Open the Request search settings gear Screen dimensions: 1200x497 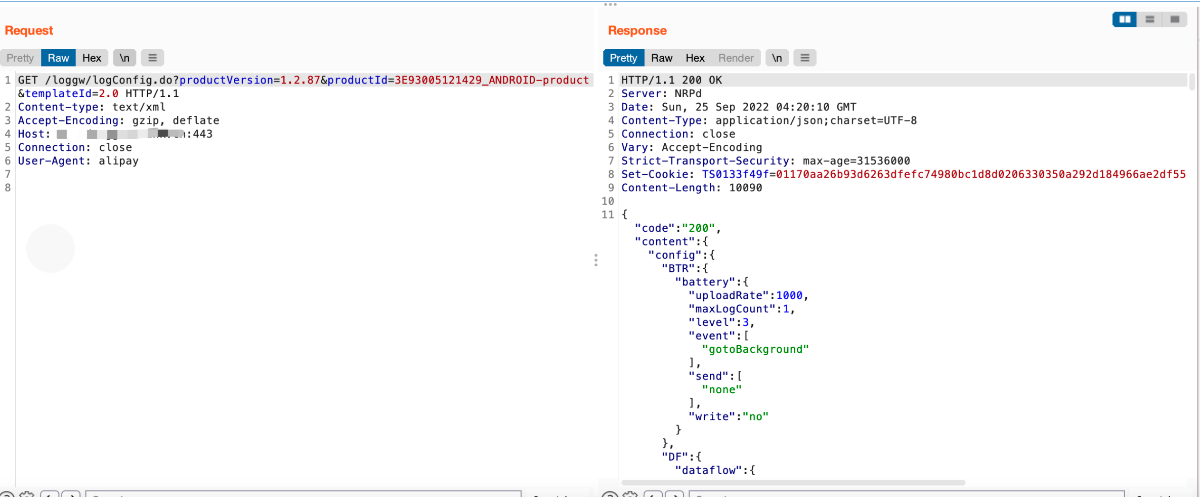[27, 494]
